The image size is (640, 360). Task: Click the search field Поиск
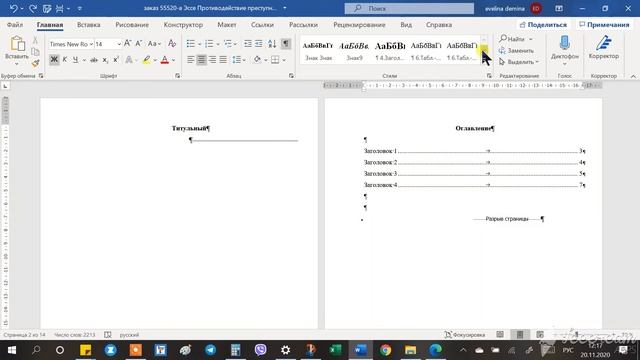(409, 8)
